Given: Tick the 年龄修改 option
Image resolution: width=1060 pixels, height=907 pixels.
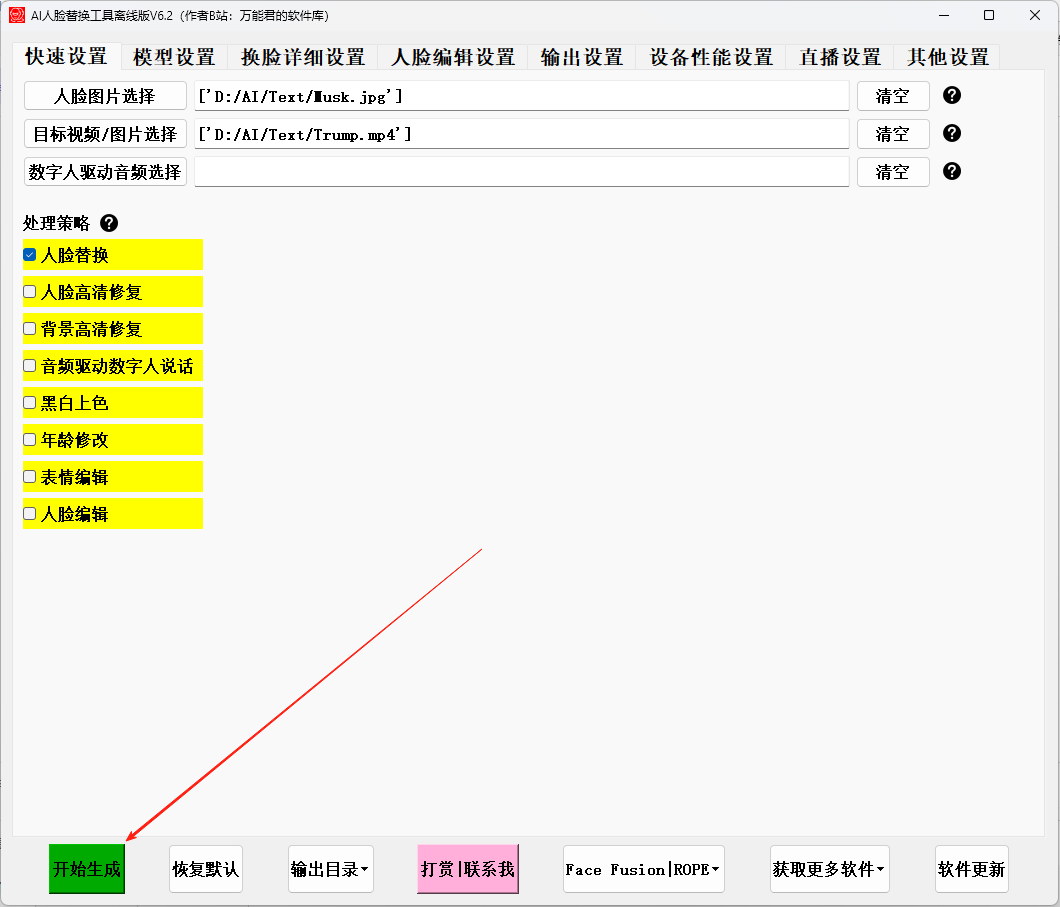Looking at the screenshot, I should tap(30, 440).
